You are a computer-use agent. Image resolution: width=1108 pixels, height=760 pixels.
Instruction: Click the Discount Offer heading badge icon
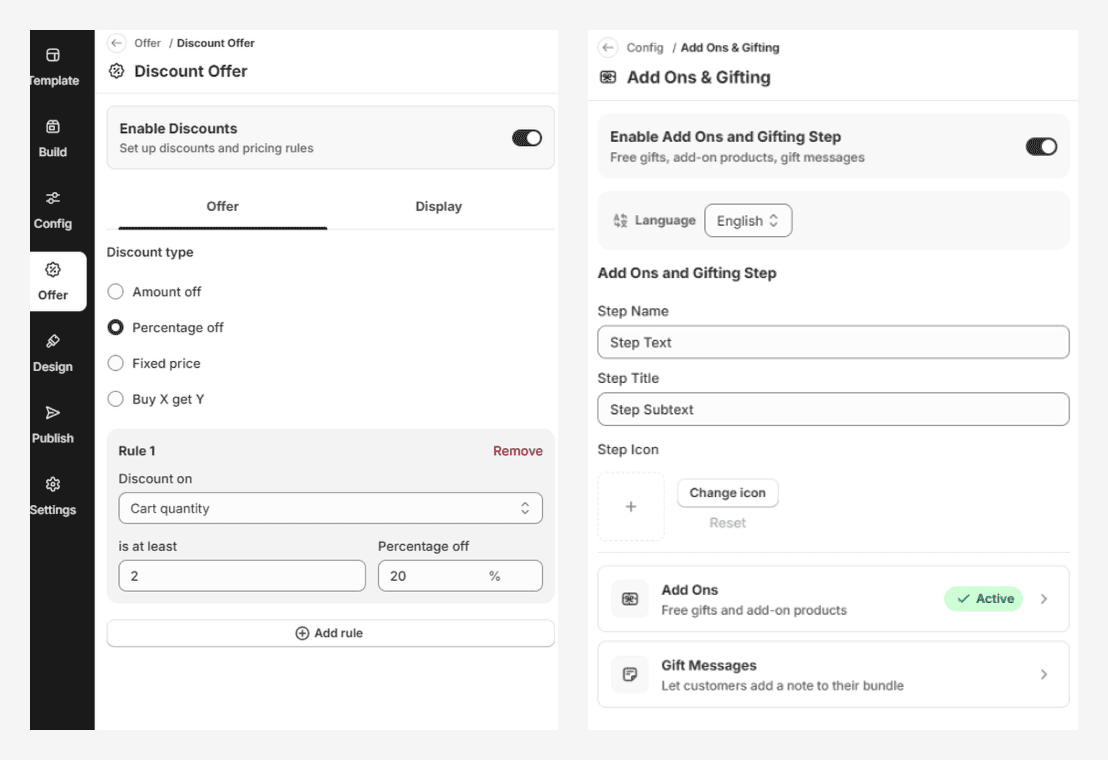coord(117,71)
